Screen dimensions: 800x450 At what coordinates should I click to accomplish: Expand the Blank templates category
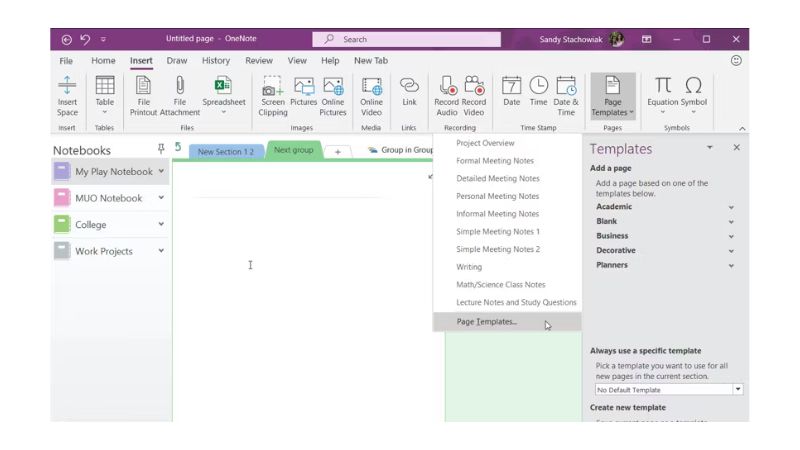[731, 222]
